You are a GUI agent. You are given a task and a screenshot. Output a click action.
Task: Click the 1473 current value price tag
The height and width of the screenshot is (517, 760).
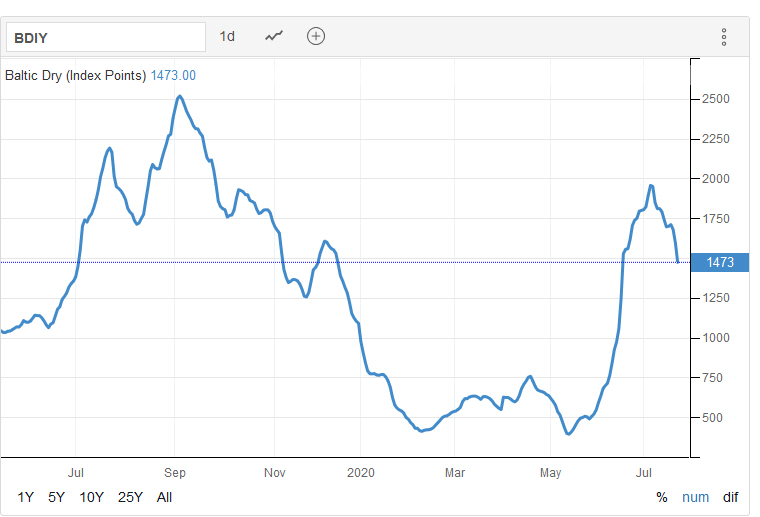point(720,263)
